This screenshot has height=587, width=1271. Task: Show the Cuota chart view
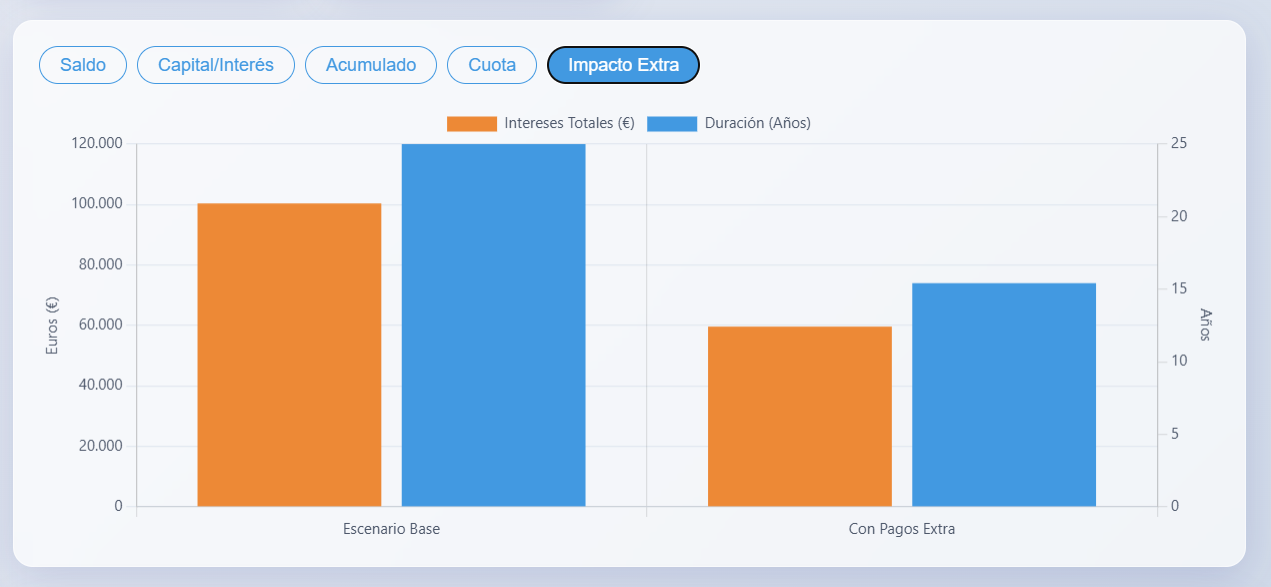[492, 65]
